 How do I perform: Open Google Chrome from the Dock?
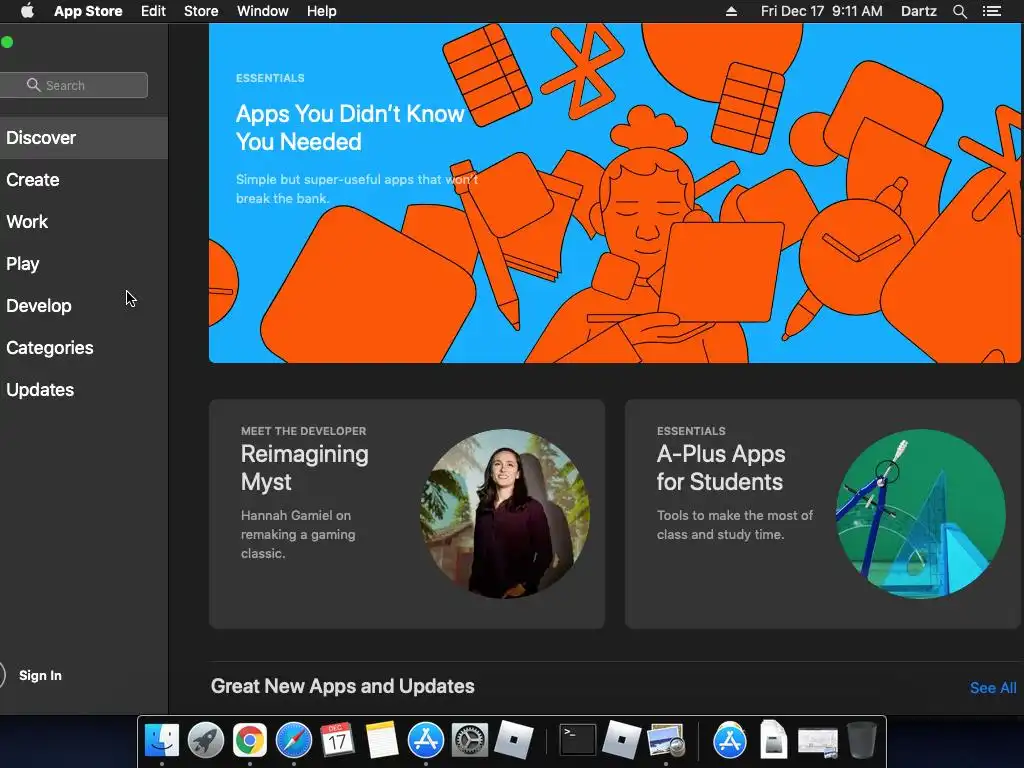[249, 741]
